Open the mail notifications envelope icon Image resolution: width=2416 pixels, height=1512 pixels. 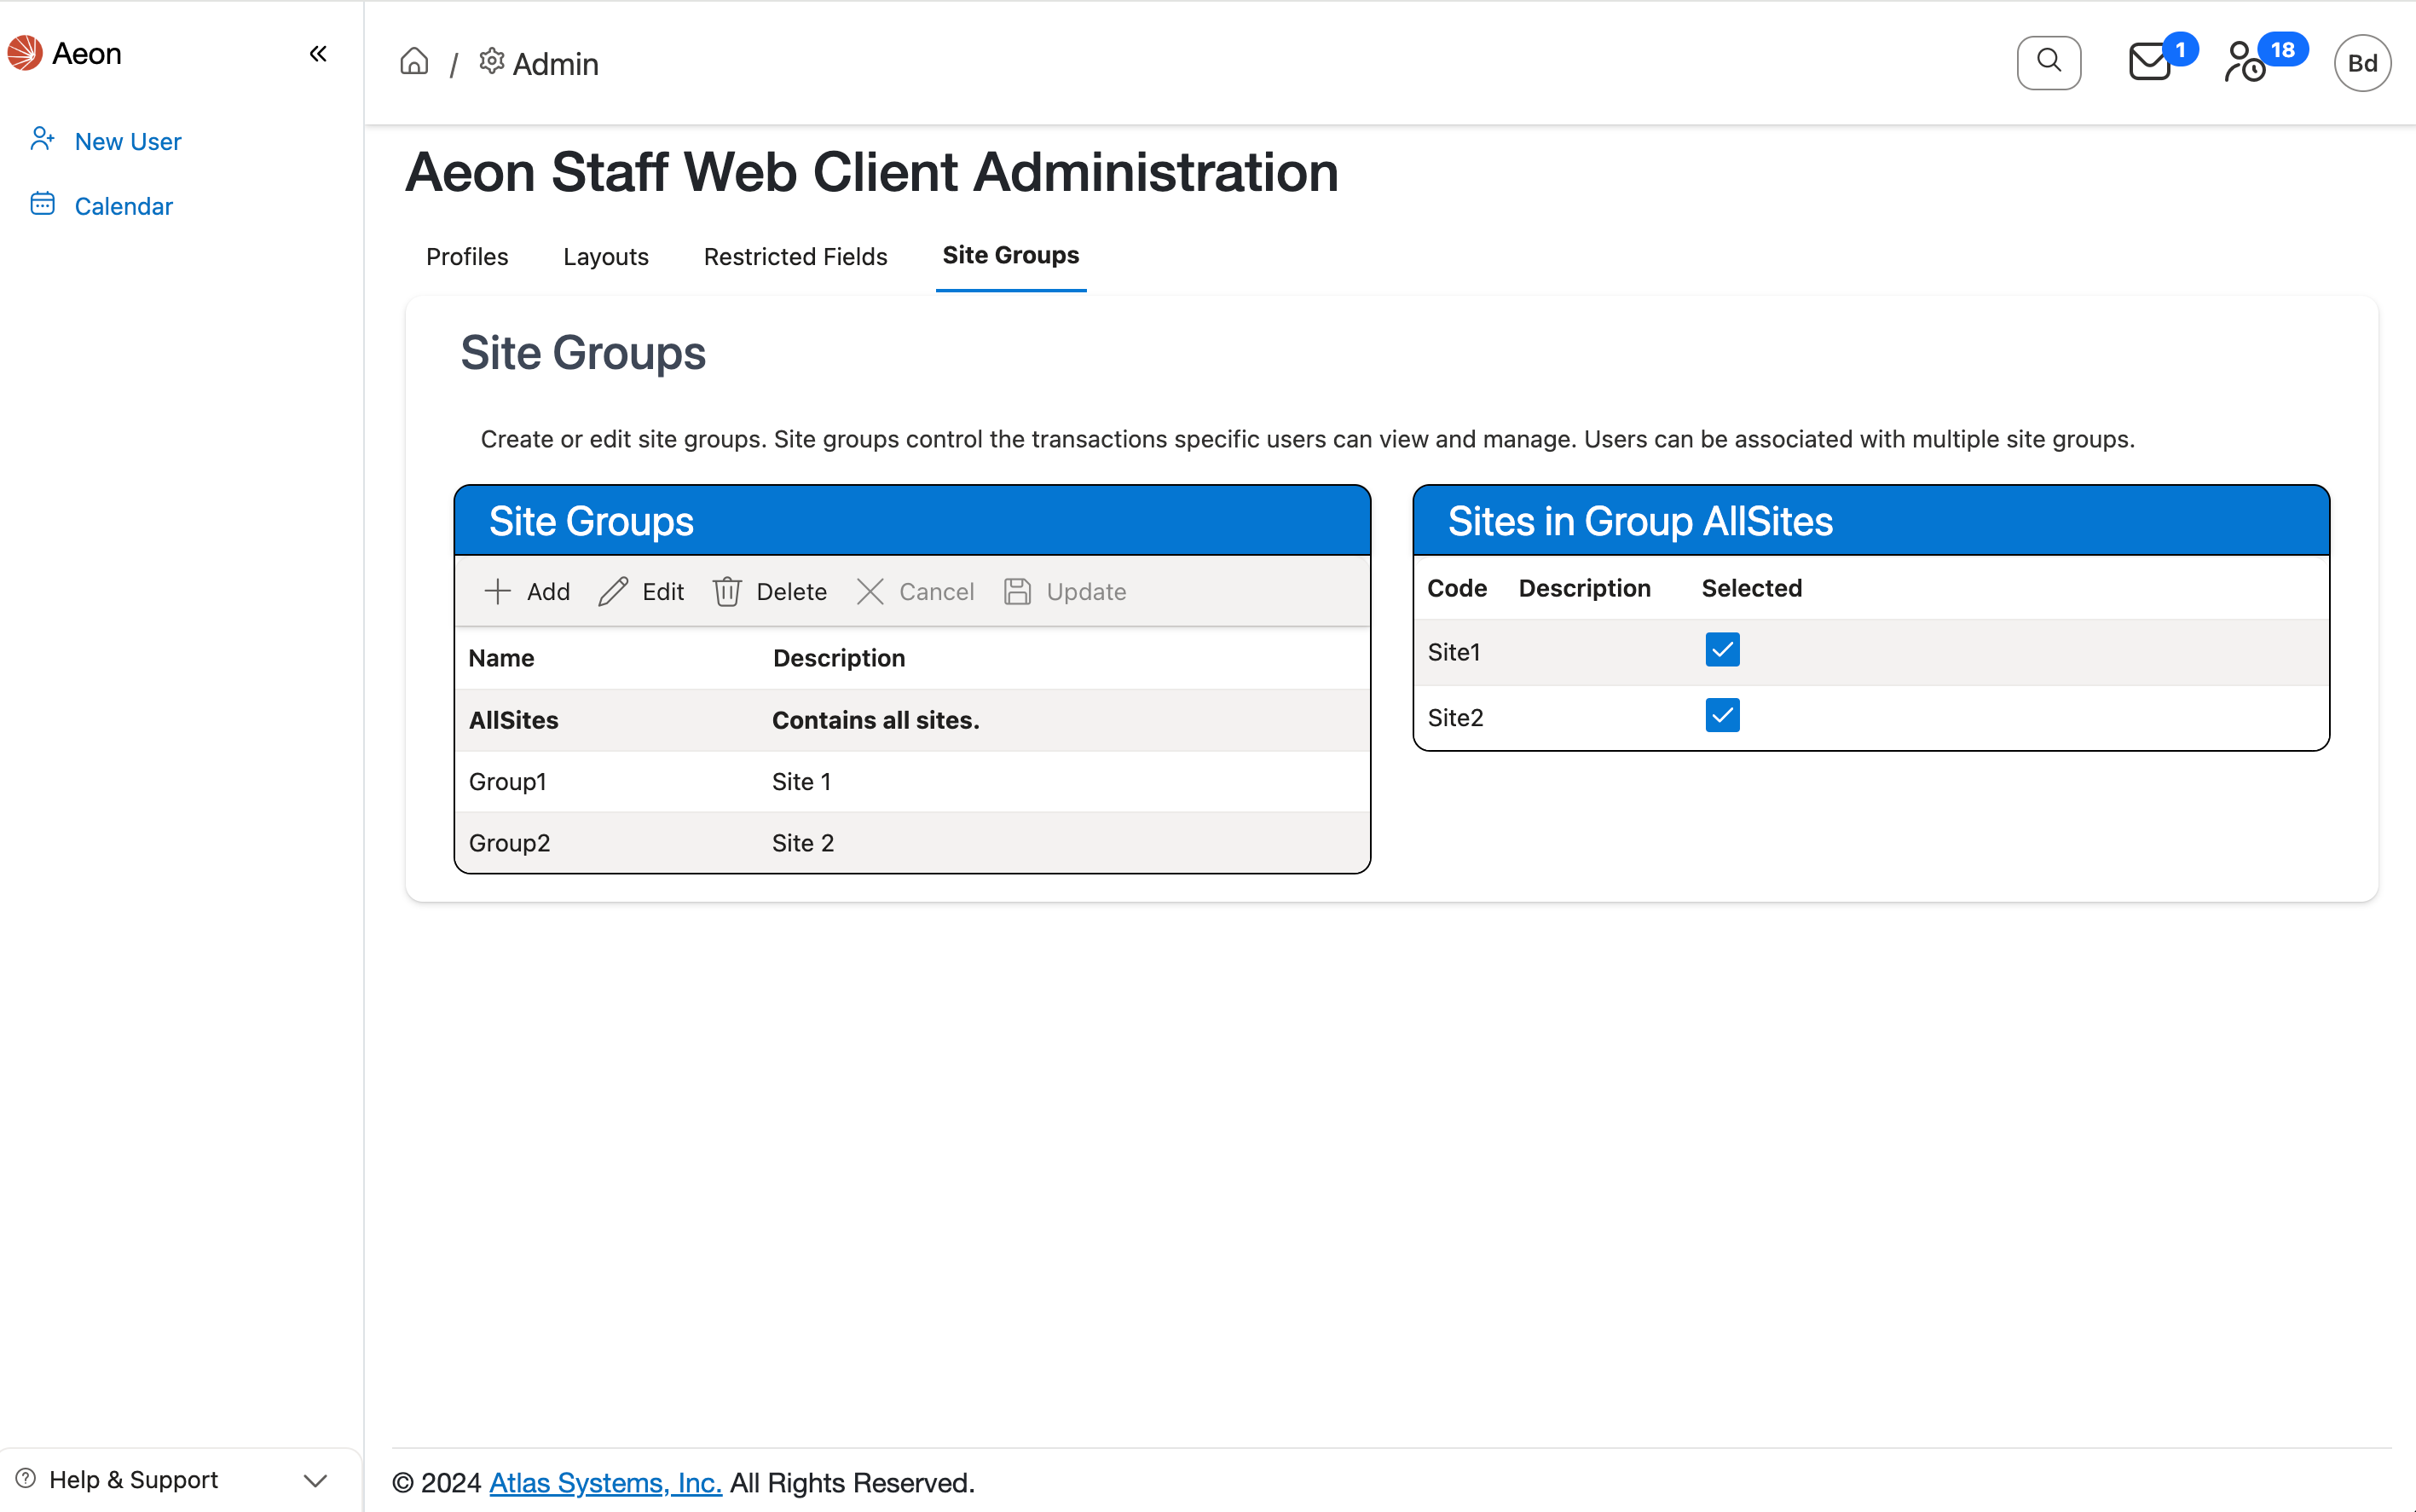2150,62
